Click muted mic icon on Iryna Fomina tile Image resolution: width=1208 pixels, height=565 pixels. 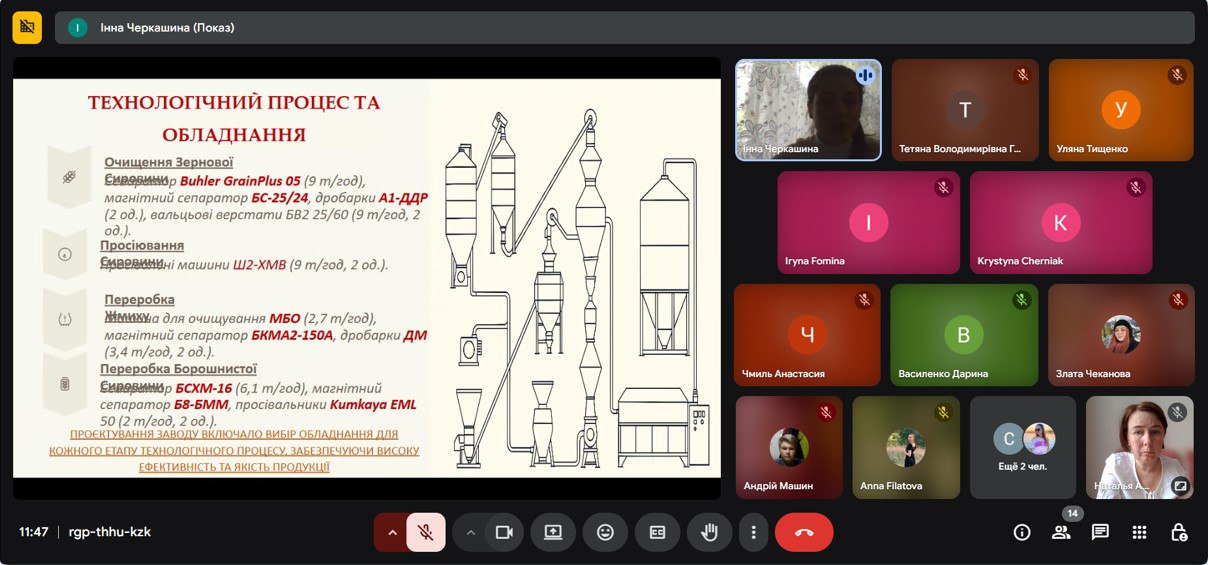tap(943, 187)
